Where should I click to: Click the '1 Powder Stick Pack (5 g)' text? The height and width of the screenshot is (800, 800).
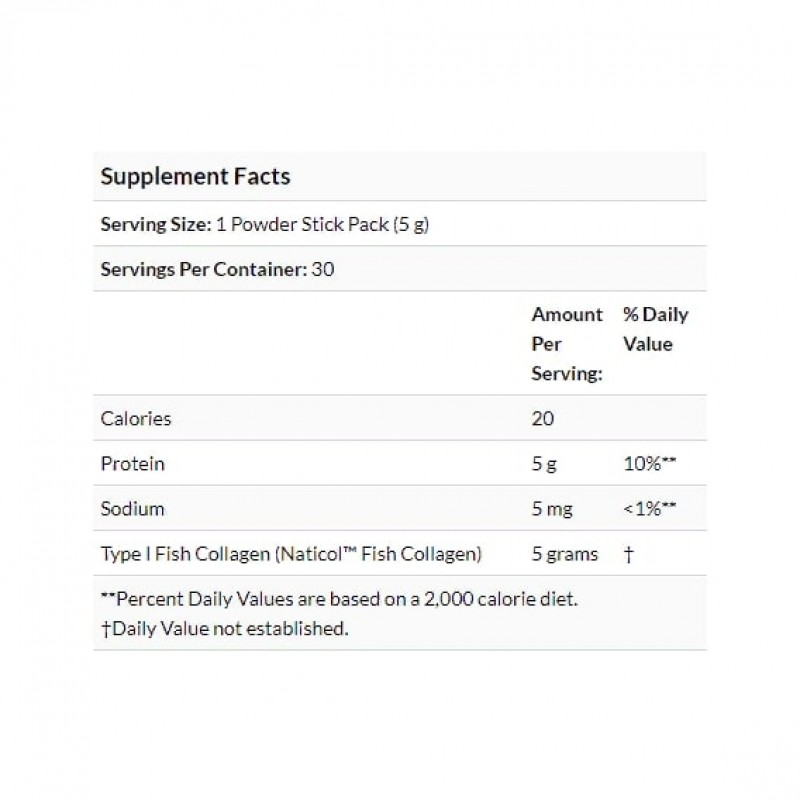click(319, 224)
